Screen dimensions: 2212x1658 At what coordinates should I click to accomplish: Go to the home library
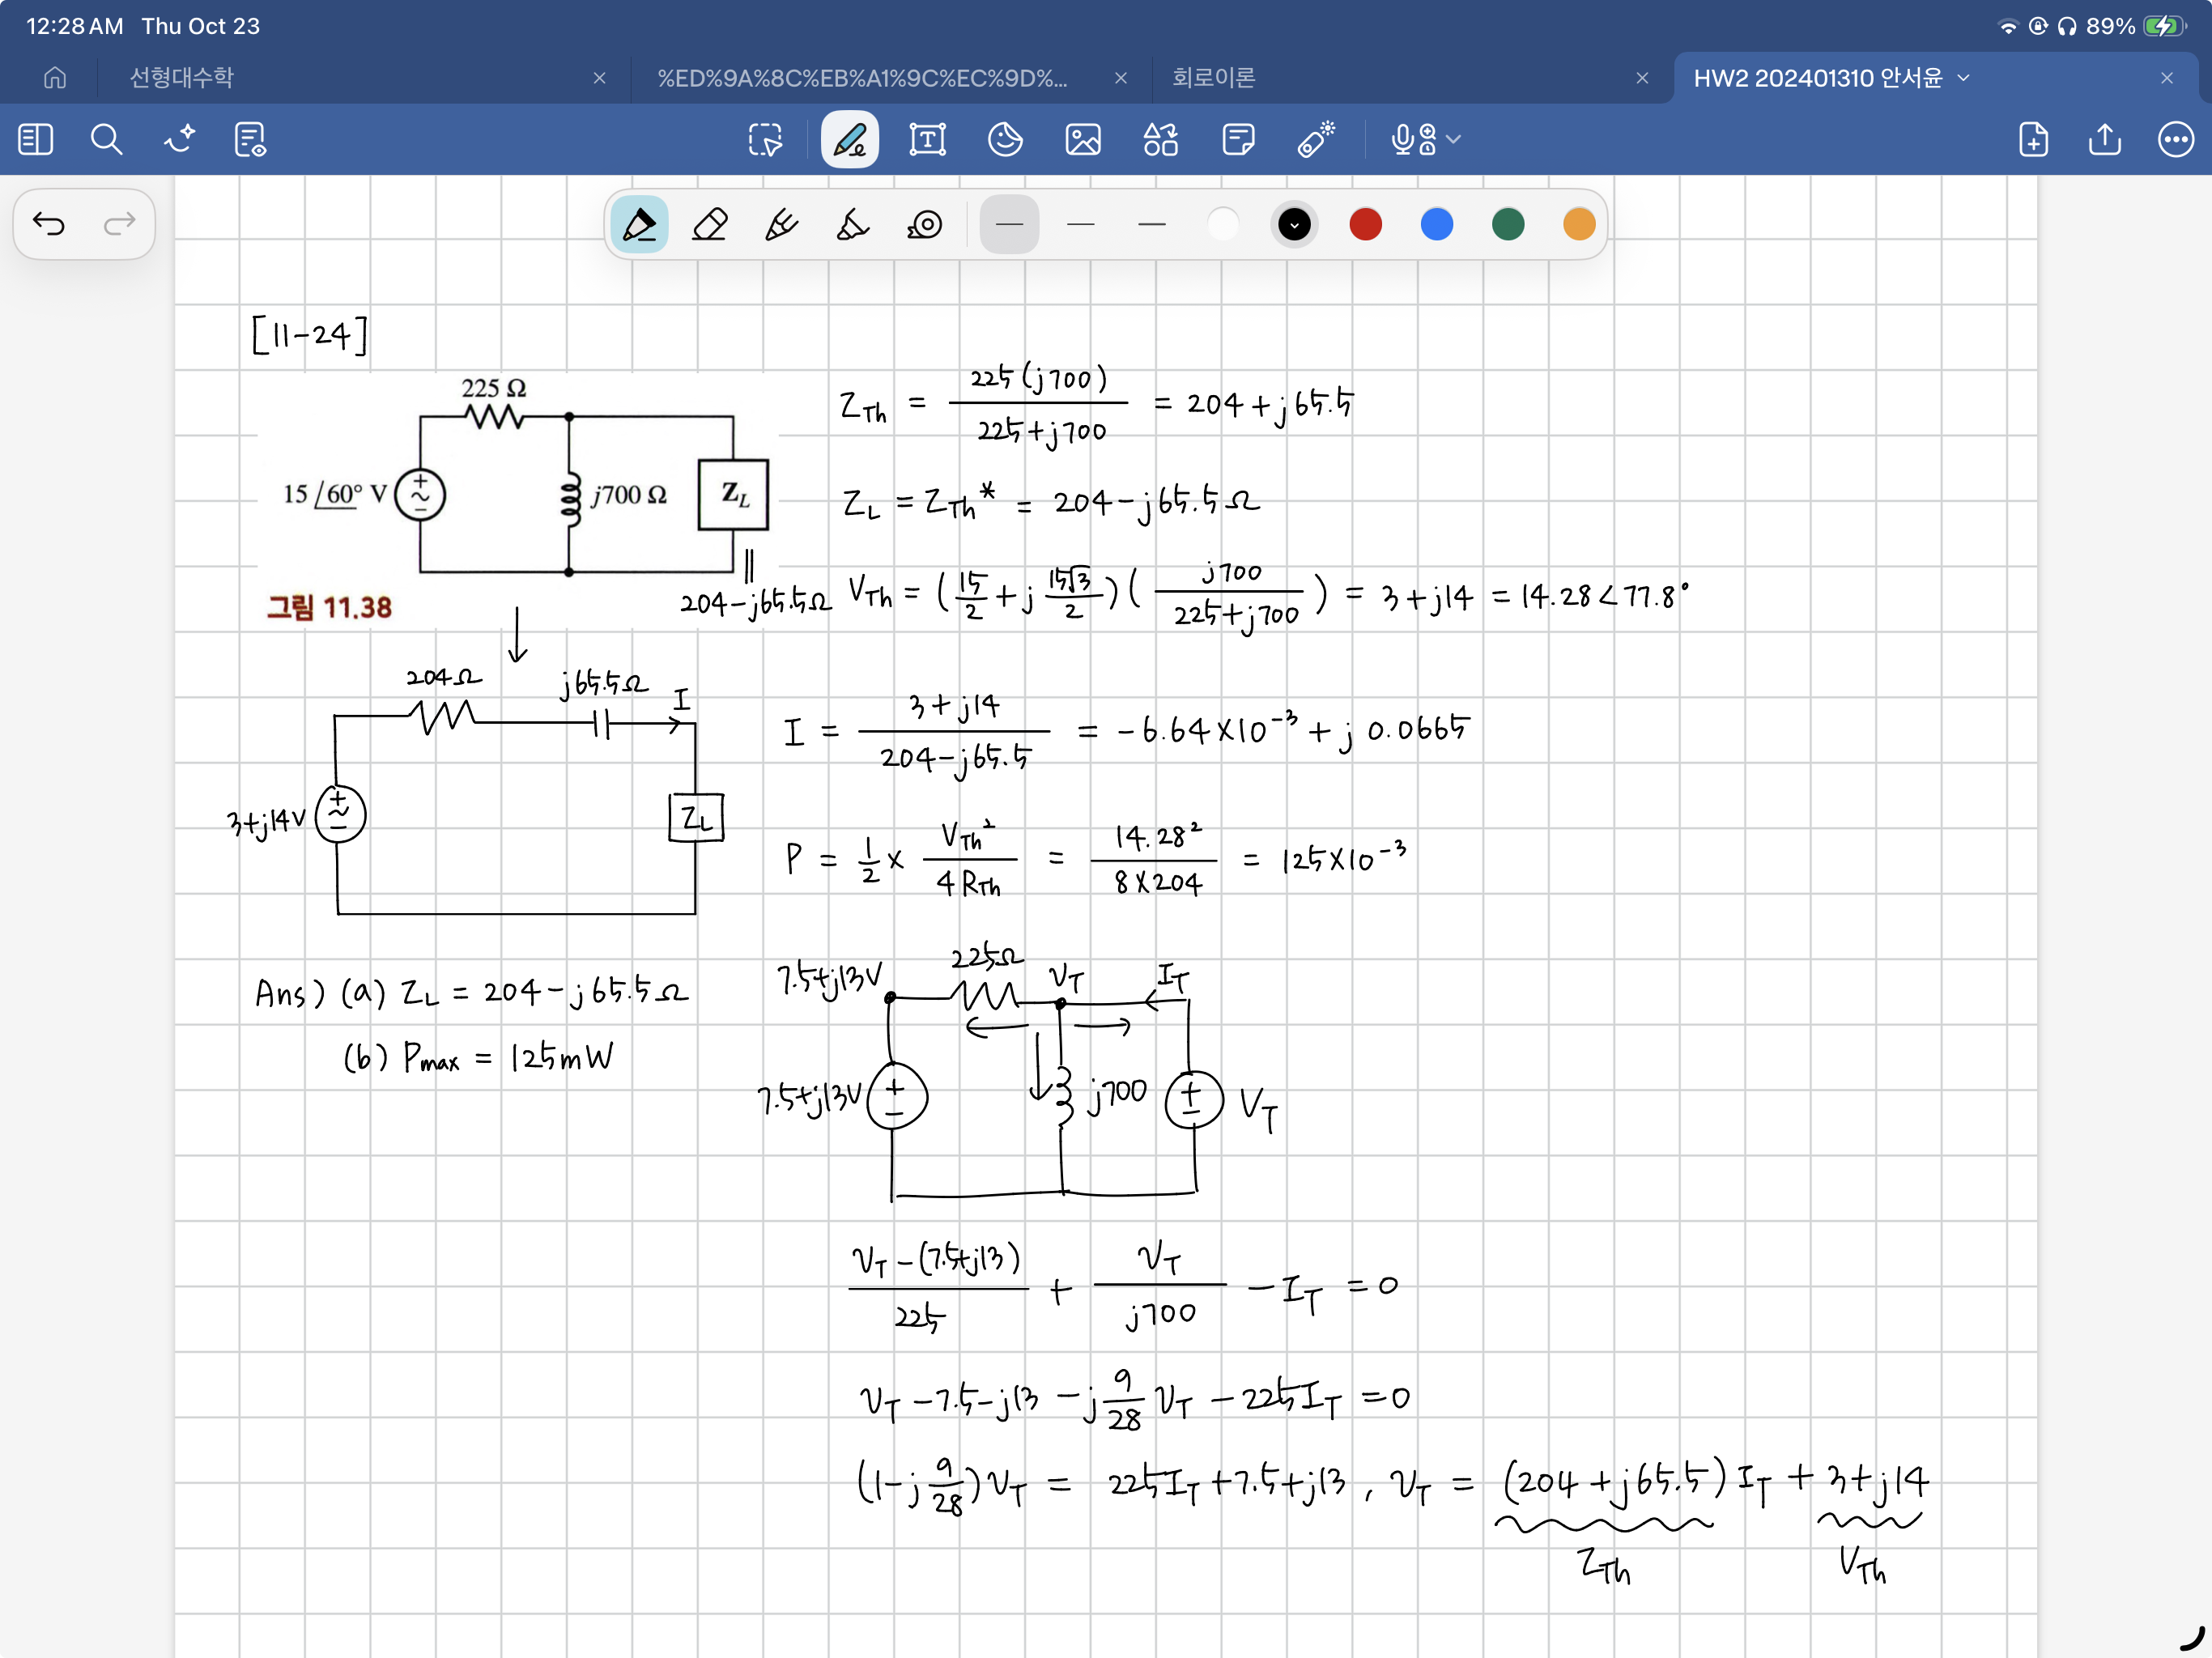coord(55,78)
